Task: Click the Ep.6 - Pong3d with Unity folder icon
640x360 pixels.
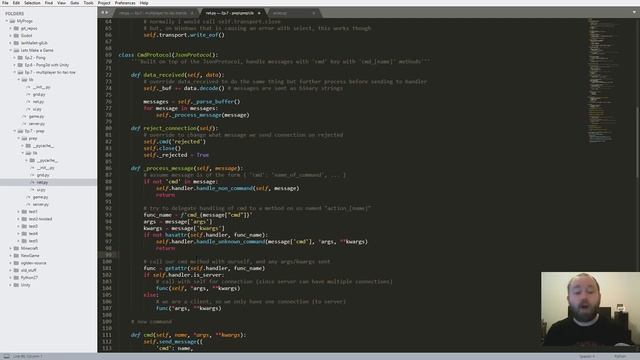Action: pos(20,65)
